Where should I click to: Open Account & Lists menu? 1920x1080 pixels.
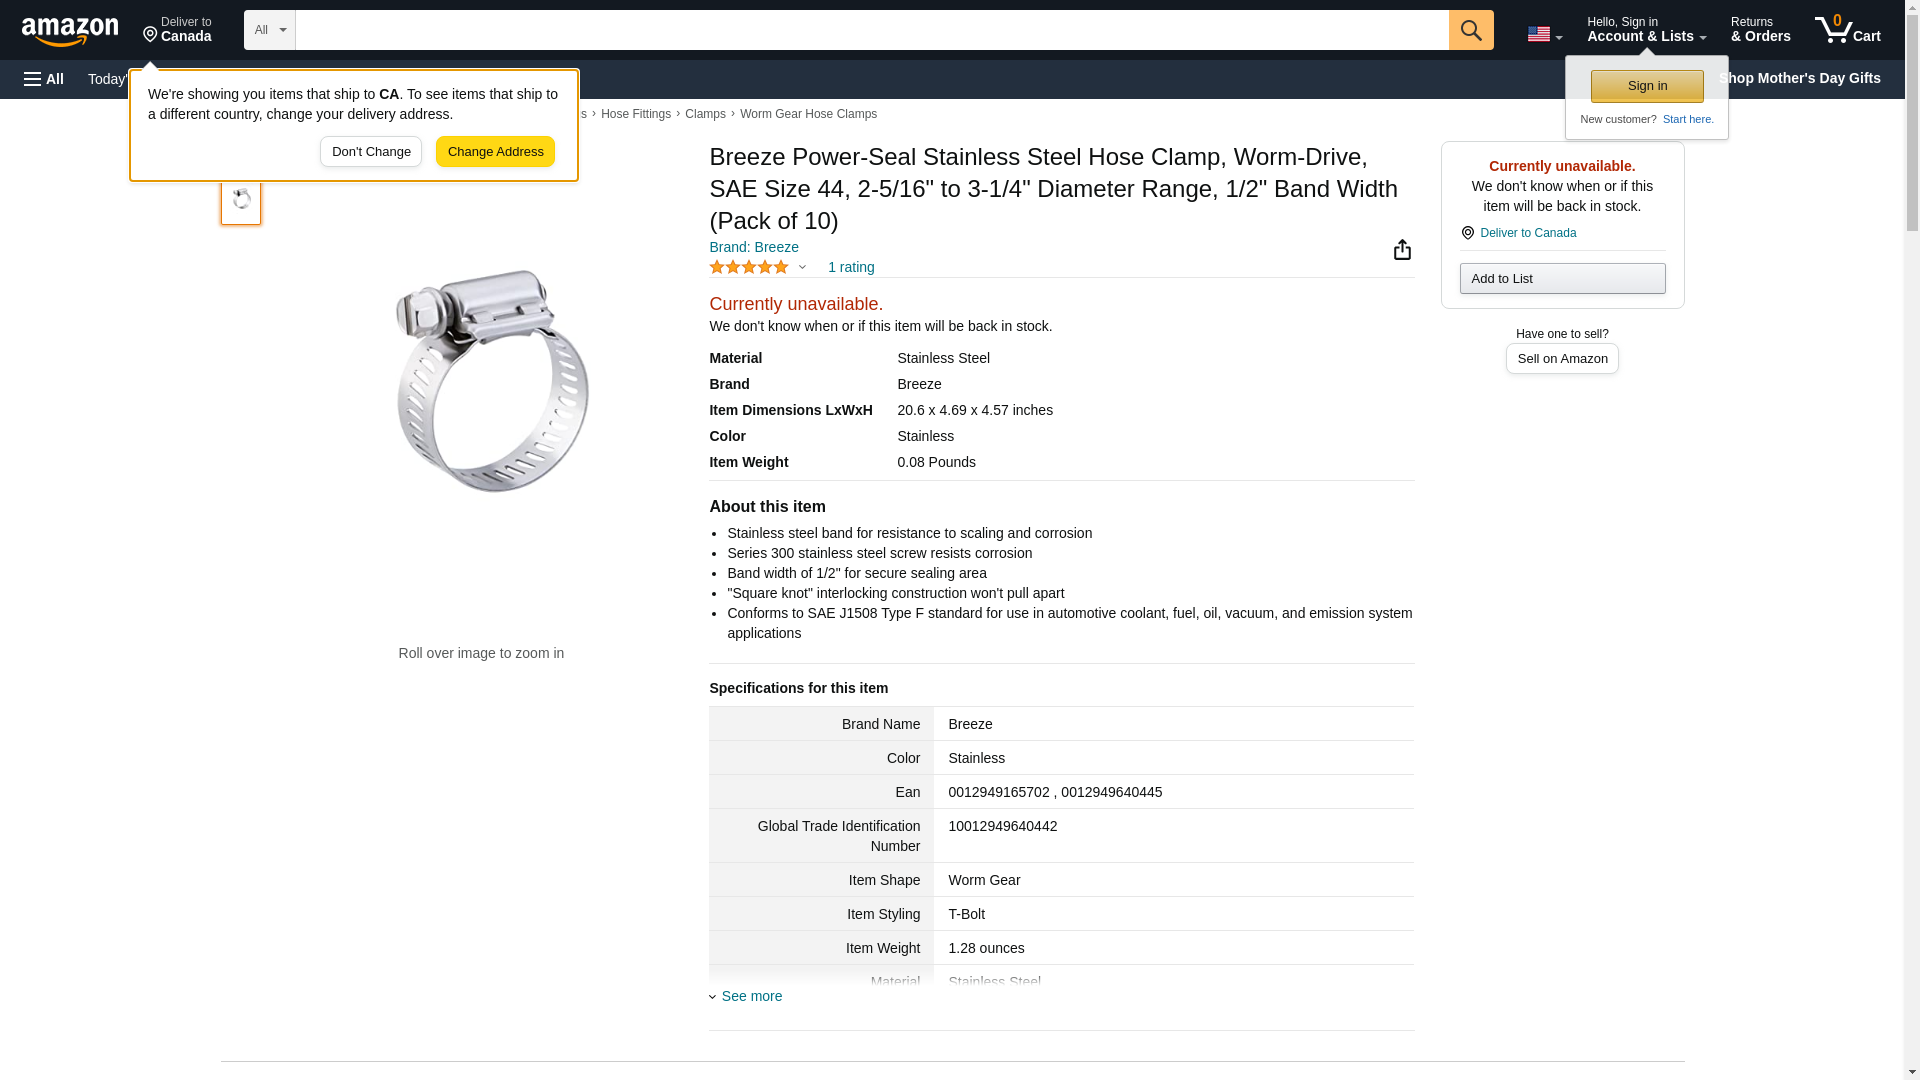tap(1646, 30)
